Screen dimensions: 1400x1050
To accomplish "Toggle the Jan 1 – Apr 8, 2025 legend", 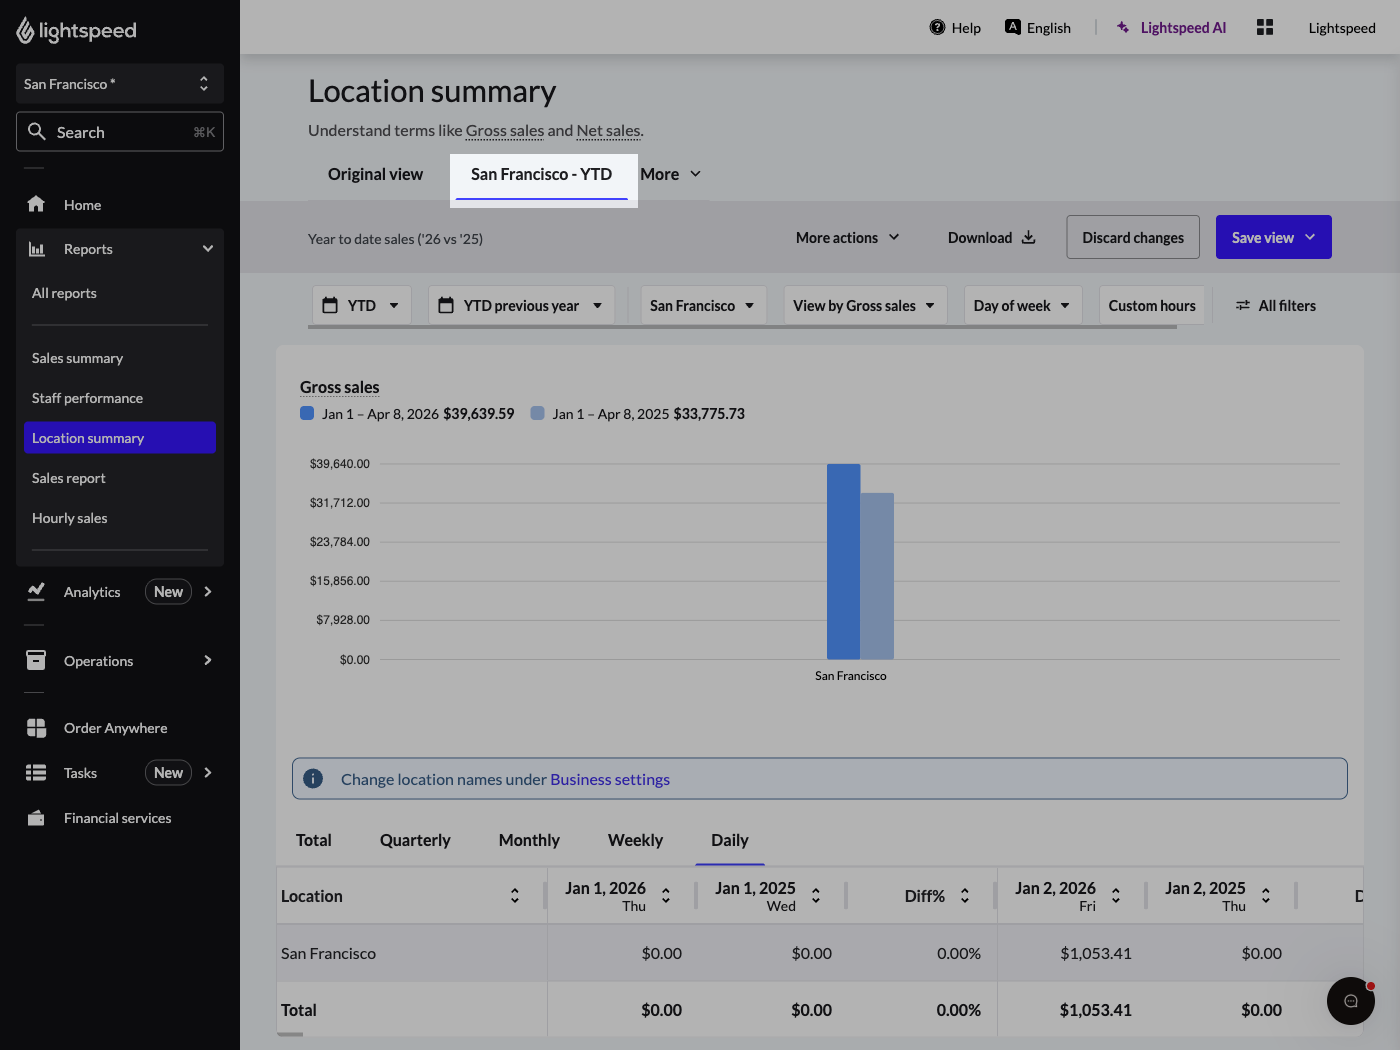I will (538, 413).
